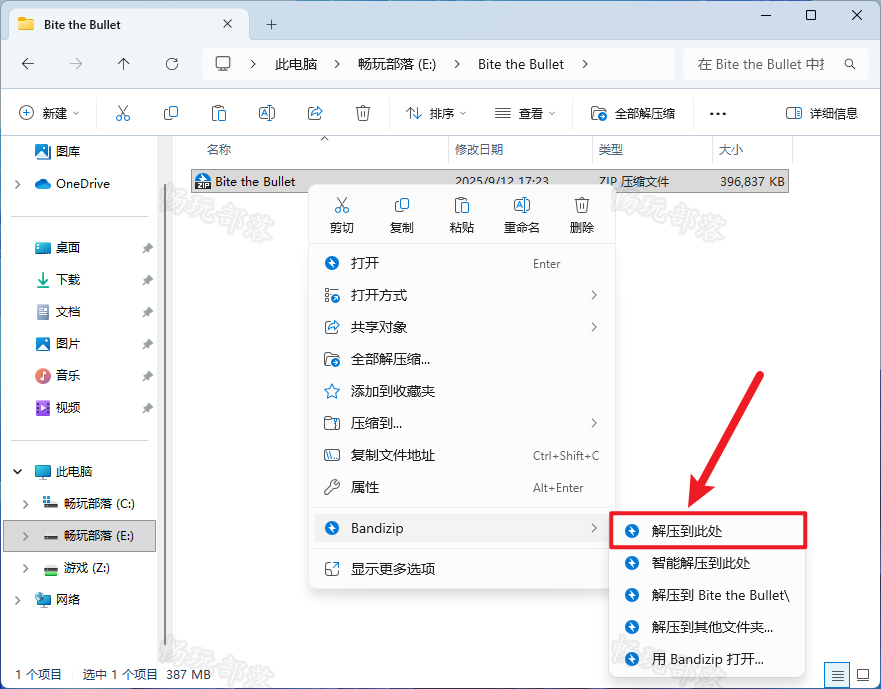Click 此电脑 in the address bar

tap(296, 64)
